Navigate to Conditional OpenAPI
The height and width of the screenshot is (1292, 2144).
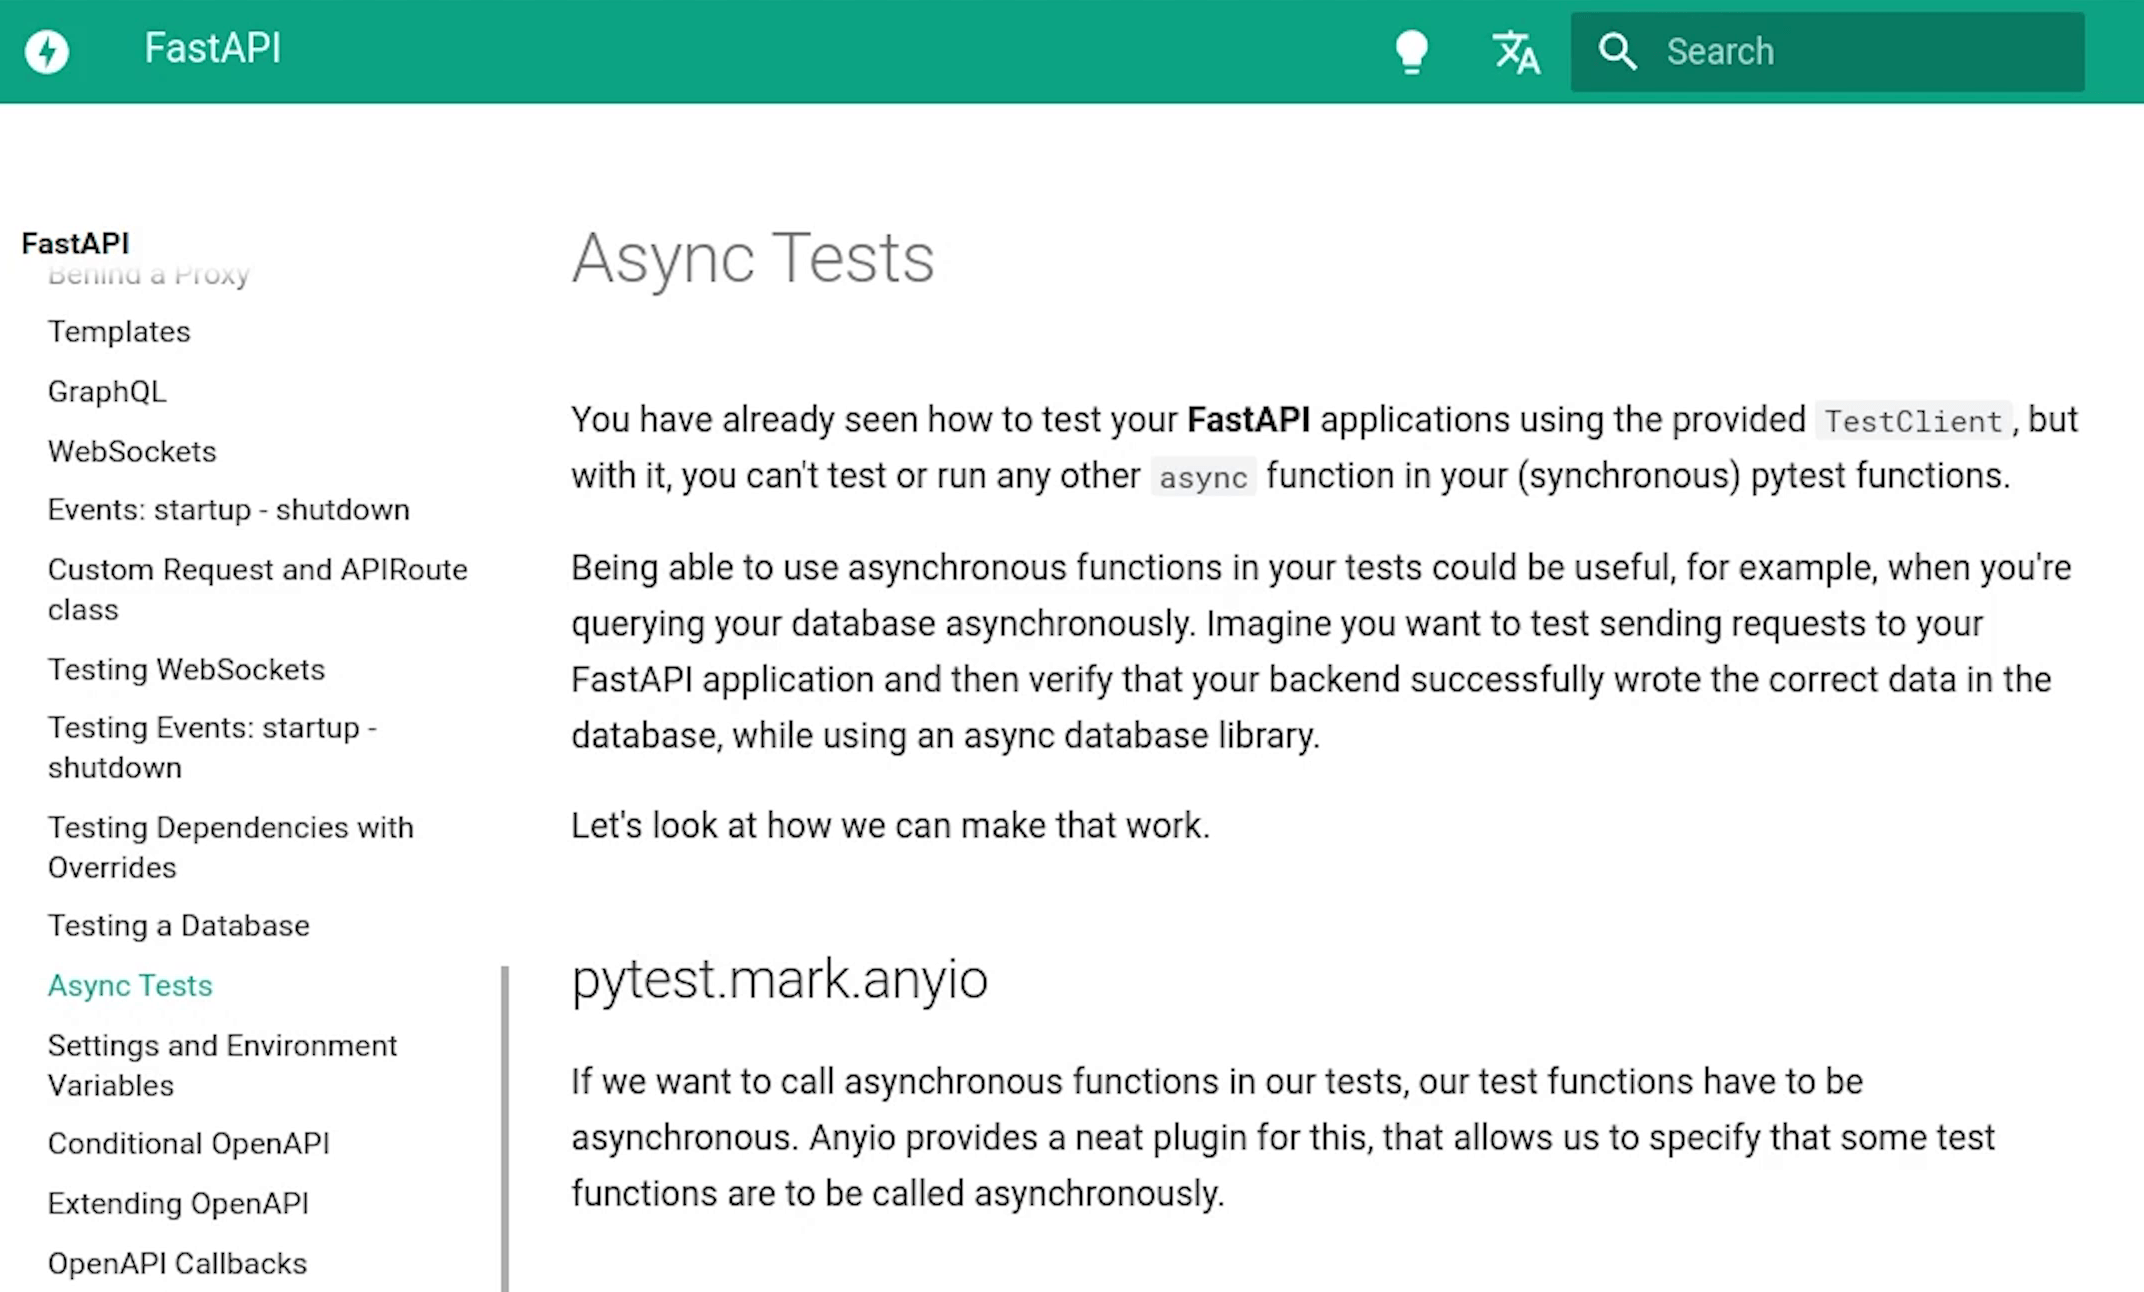click(188, 1143)
